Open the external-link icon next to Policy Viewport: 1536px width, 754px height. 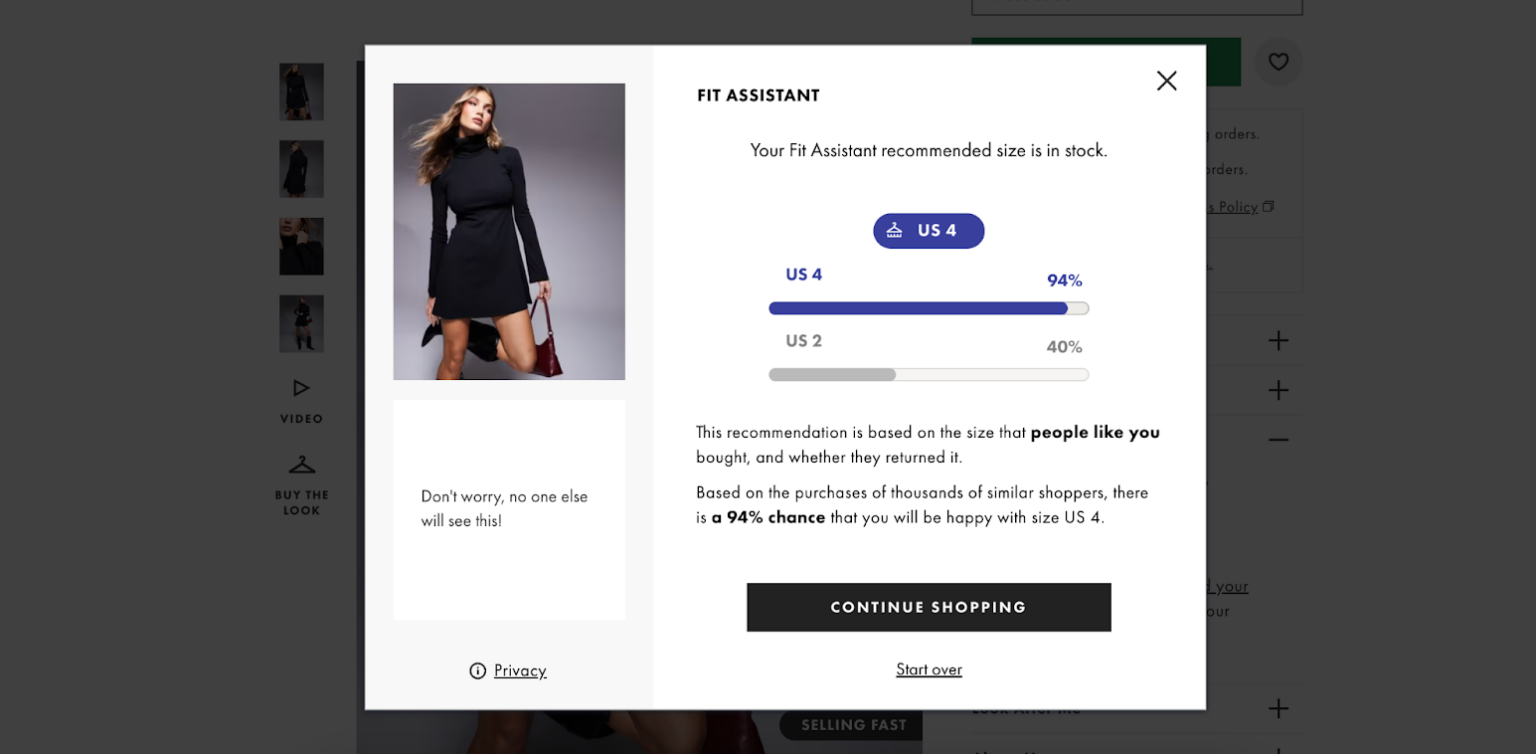[1268, 206]
